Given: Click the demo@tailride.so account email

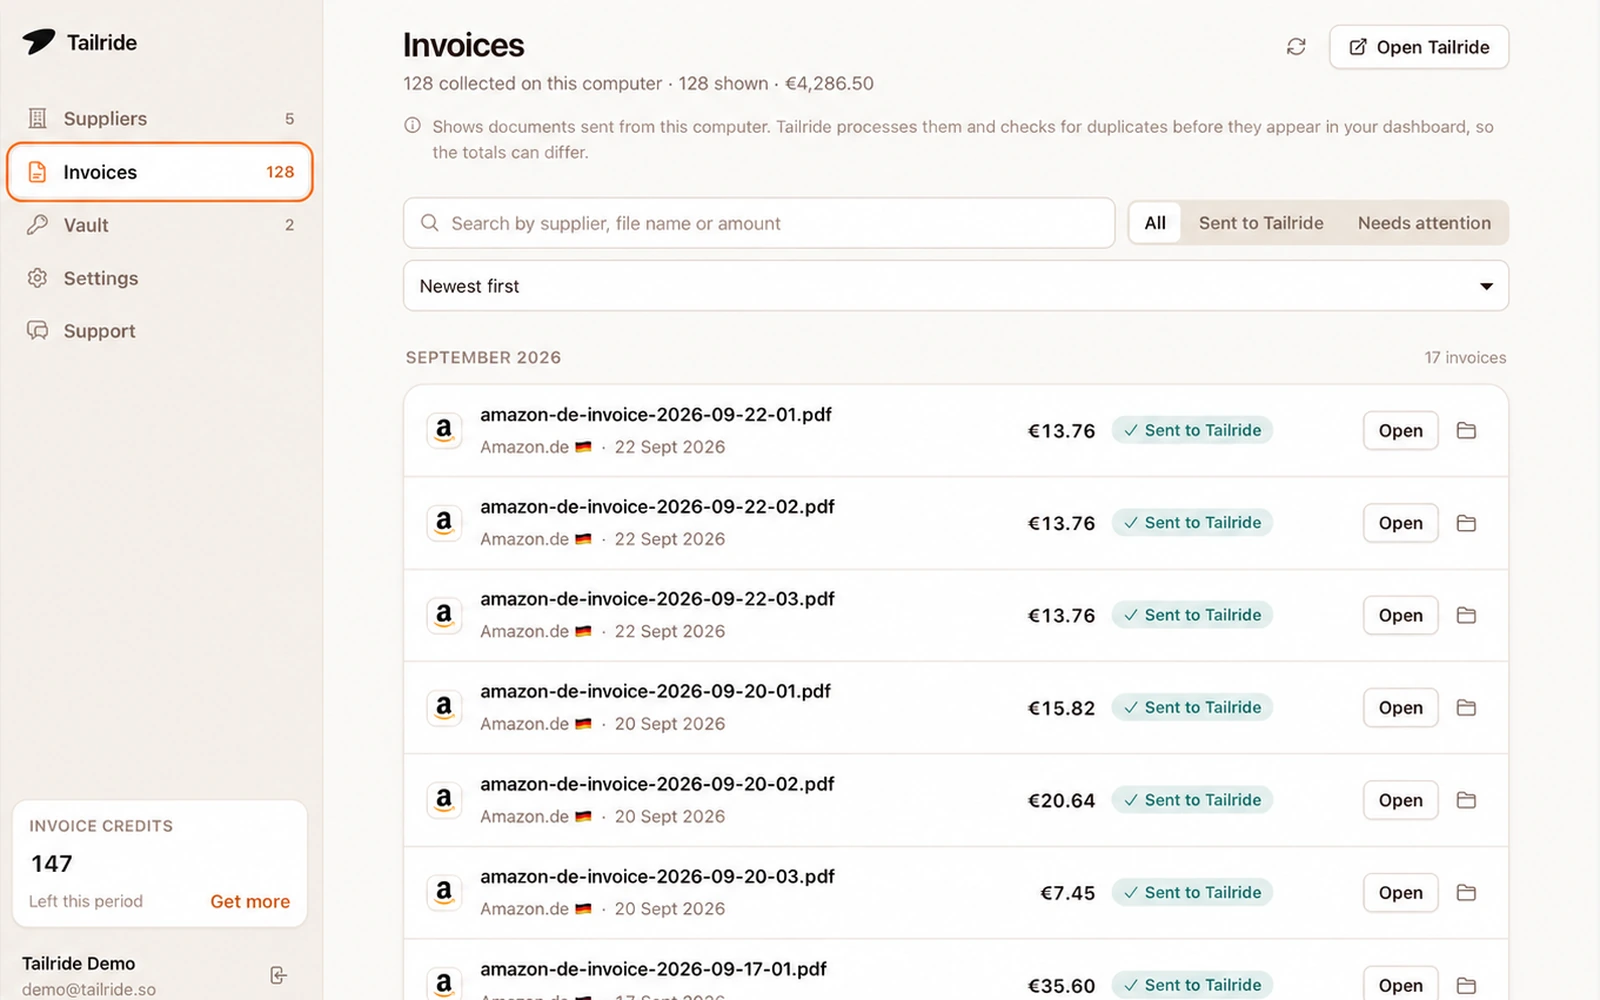Looking at the screenshot, I should coord(89,989).
